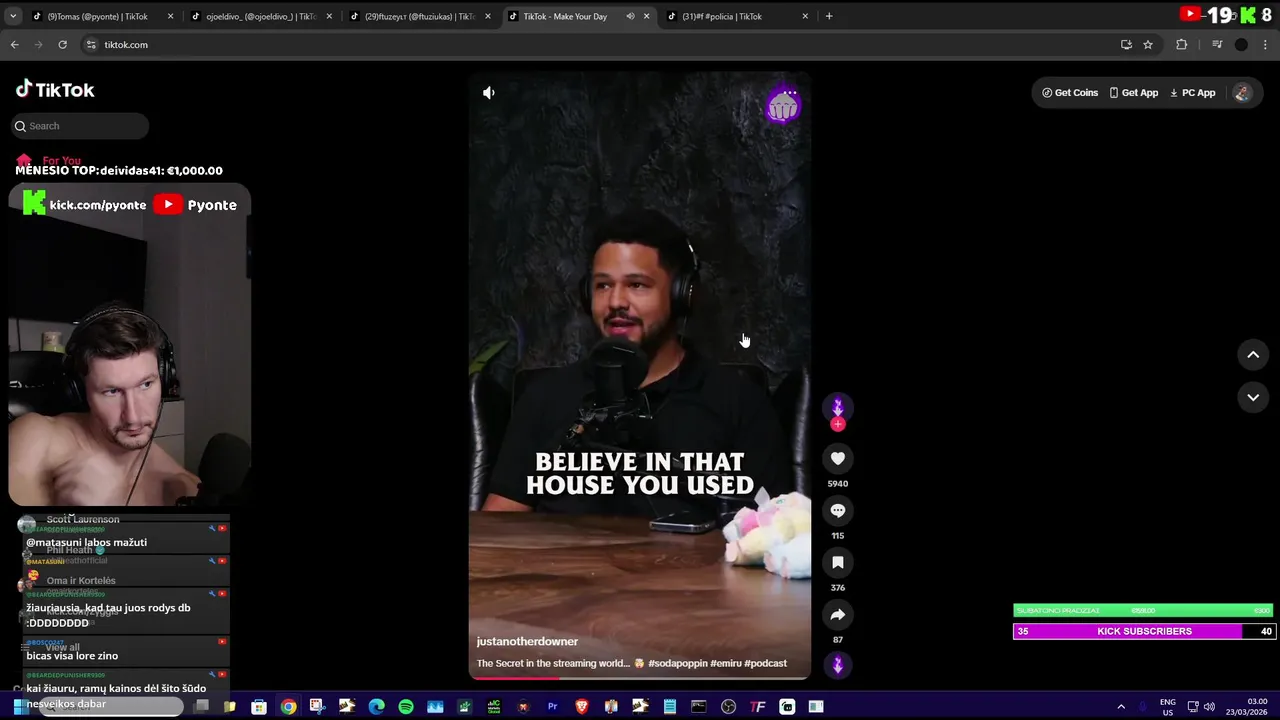Viewport: 1280px width, 720px height.
Task: Open the Chrome profile circle icon
Action: [1241, 45]
